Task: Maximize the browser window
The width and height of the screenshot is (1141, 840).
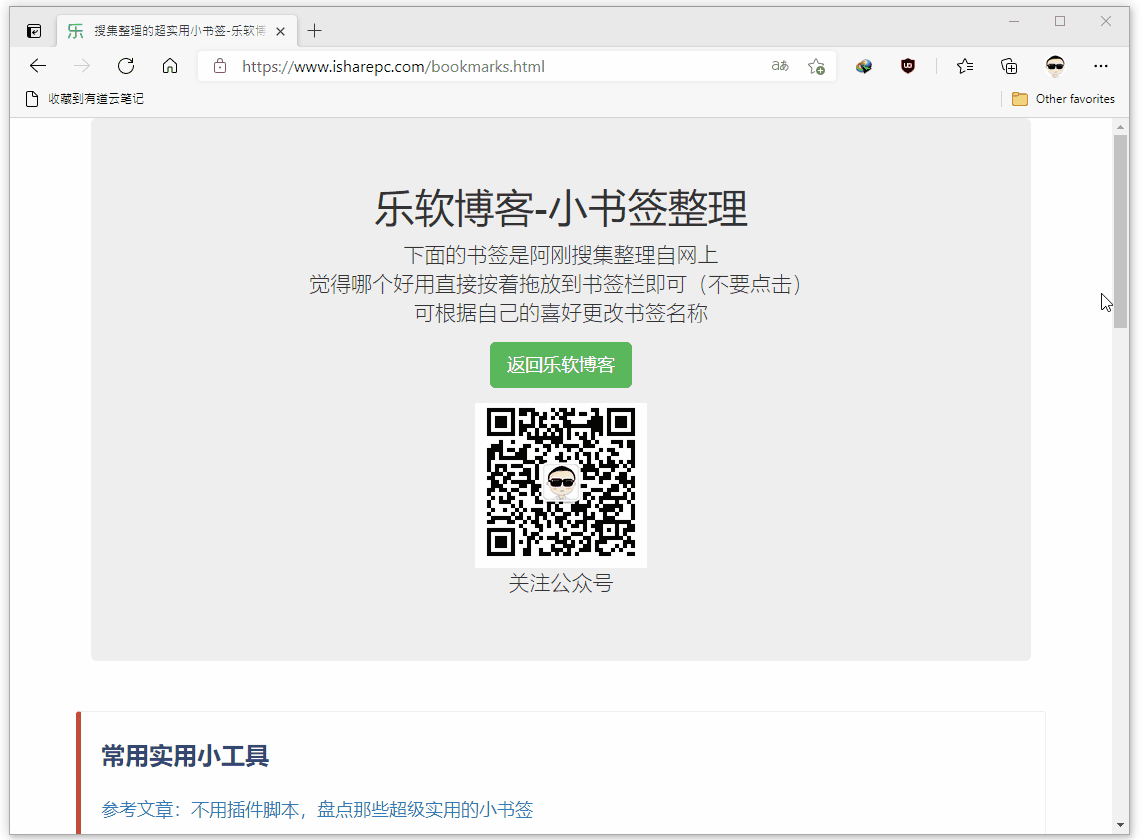Action: click(1060, 21)
